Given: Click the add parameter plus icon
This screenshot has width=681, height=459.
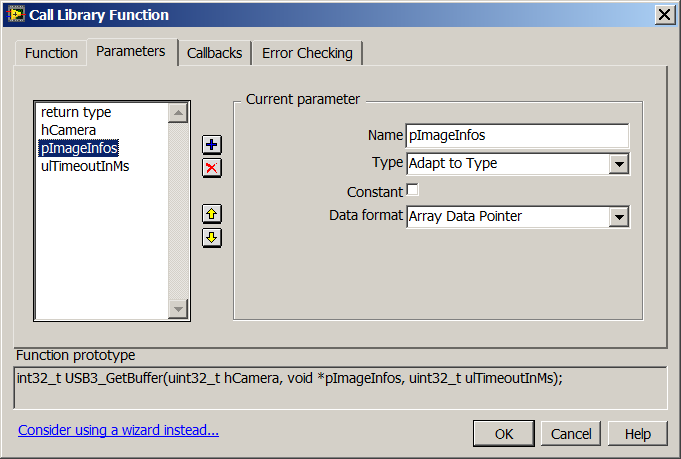Looking at the screenshot, I should click(x=212, y=145).
